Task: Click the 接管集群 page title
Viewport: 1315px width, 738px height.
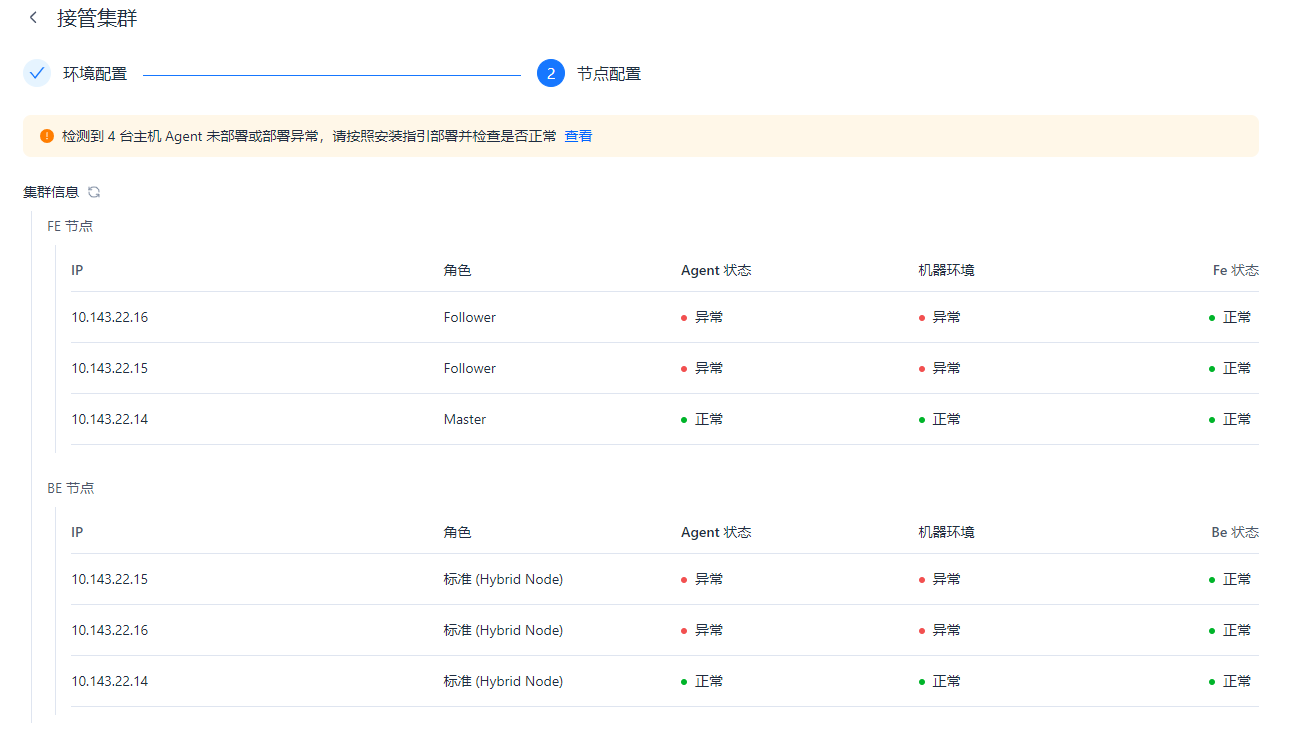Action: click(x=97, y=18)
